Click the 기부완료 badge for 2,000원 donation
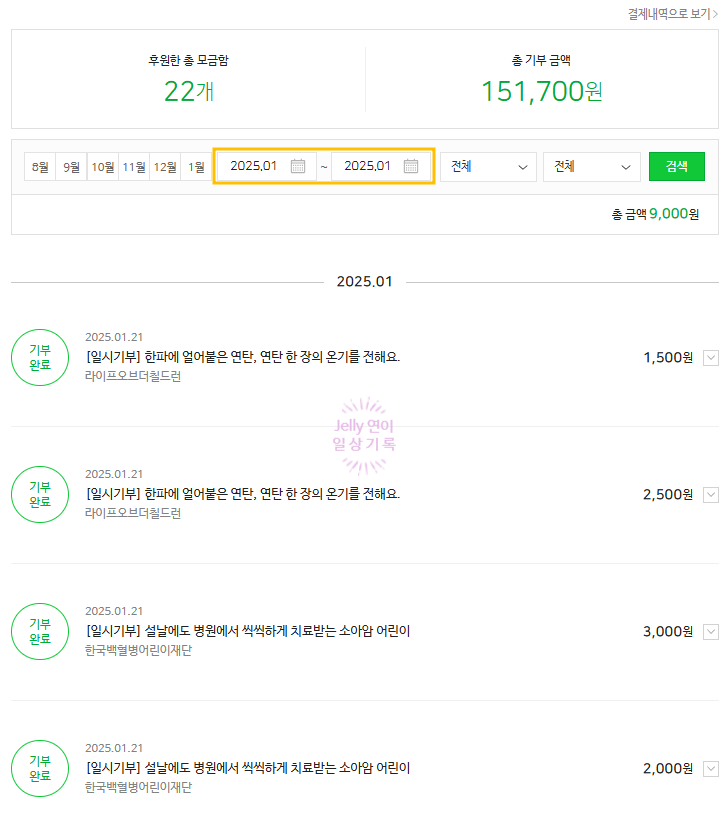 (40, 768)
